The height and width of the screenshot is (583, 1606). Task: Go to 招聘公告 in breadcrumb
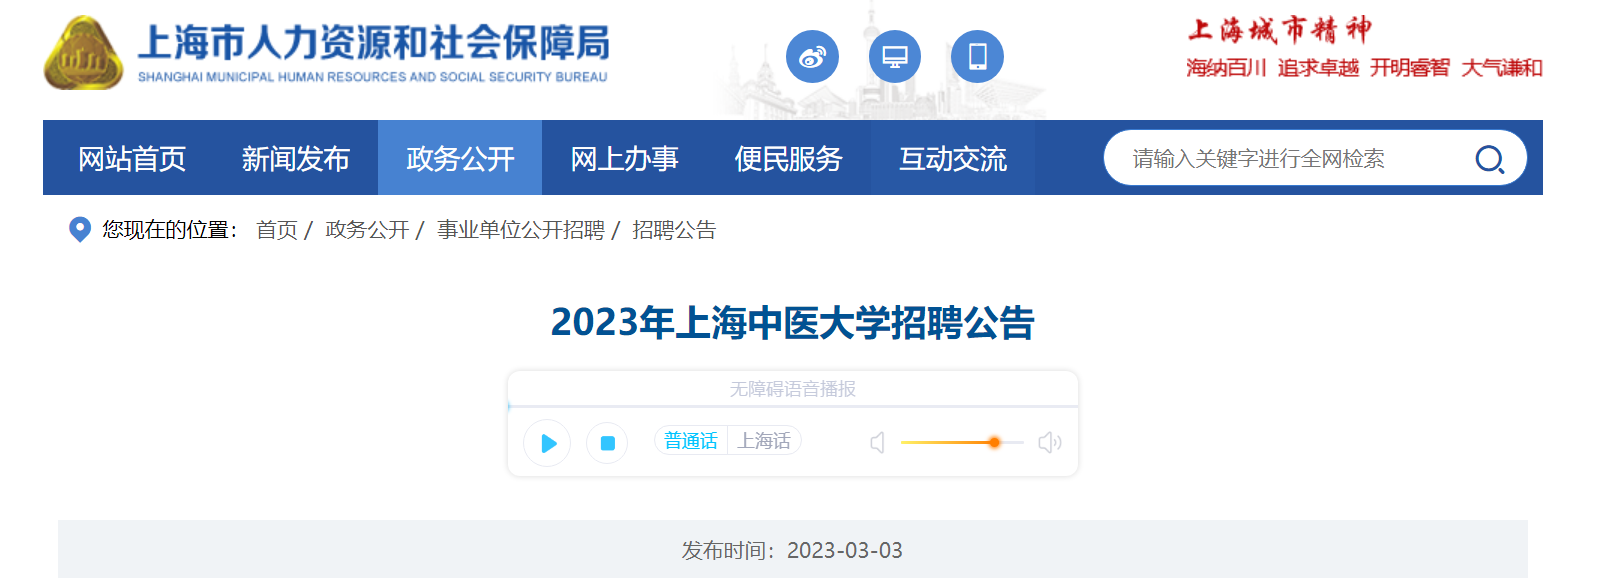click(674, 230)
